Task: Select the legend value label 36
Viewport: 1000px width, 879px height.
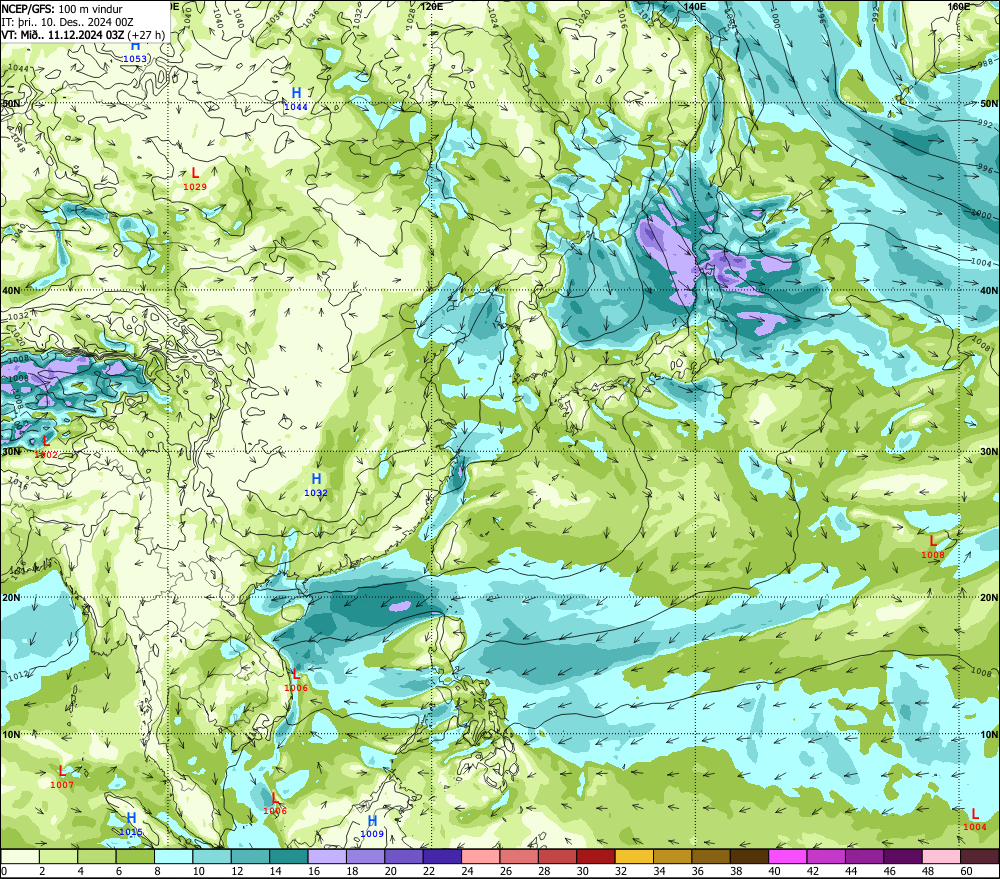Action: pos(698,871)
